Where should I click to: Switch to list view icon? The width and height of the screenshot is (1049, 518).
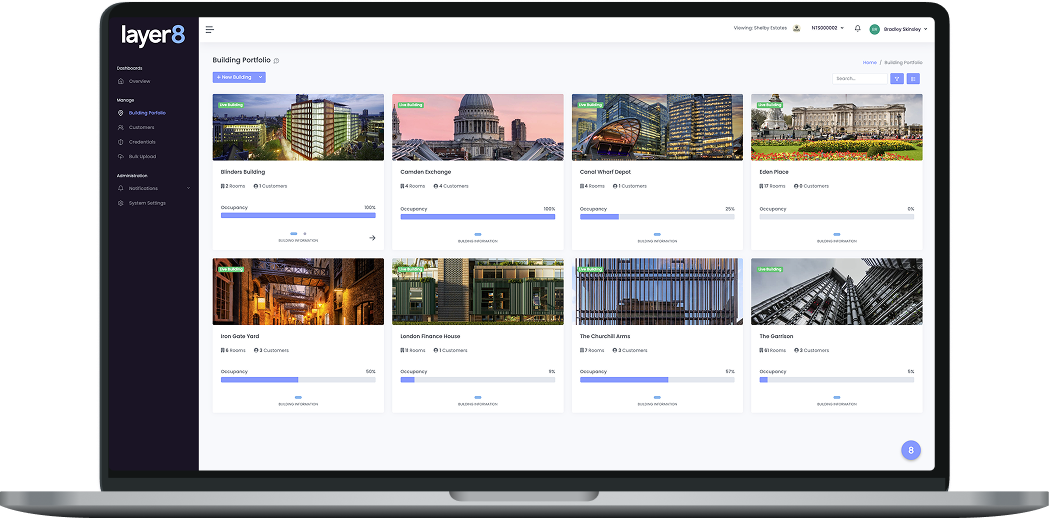coord(914,78)
